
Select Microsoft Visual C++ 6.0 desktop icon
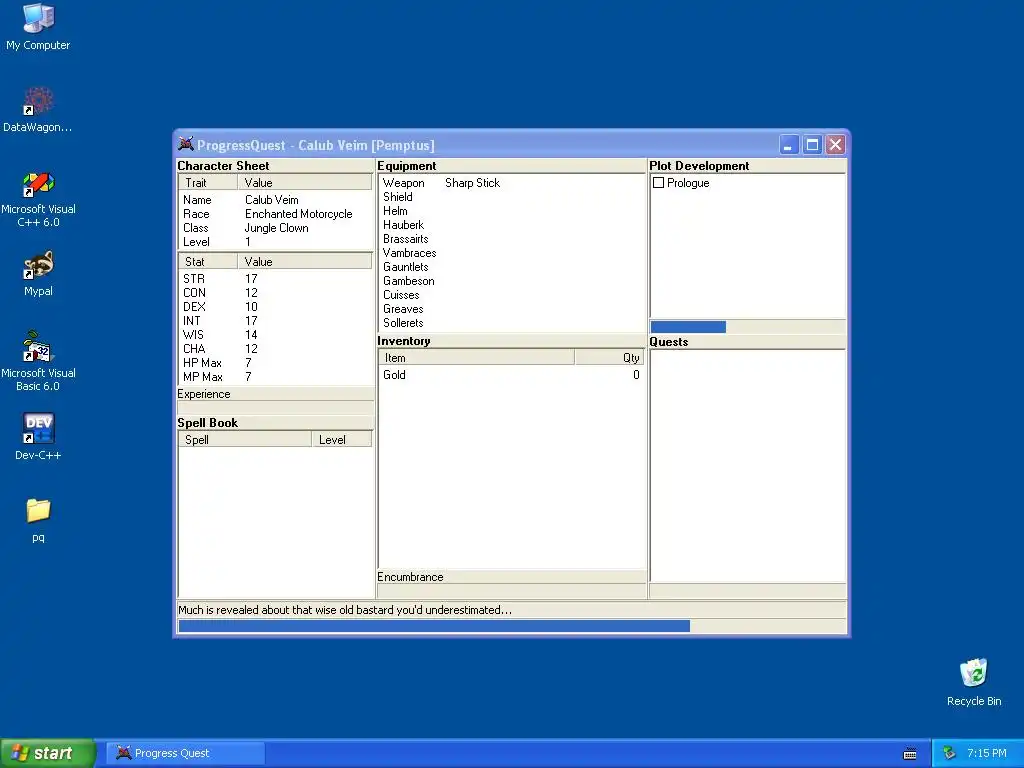(x=38, y=199)
